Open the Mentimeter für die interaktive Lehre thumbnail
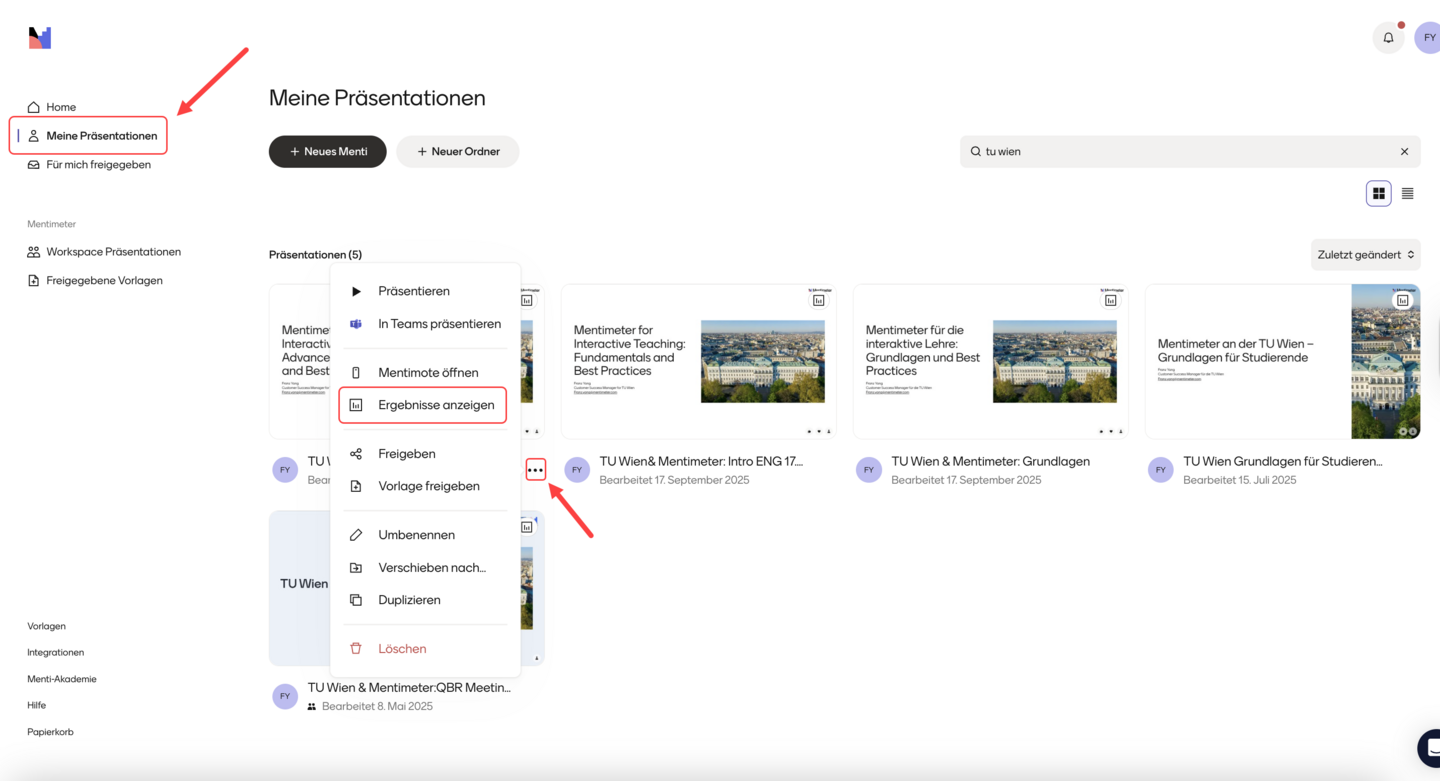Viewport: 1440px width, 781px height. click(990, 361)
